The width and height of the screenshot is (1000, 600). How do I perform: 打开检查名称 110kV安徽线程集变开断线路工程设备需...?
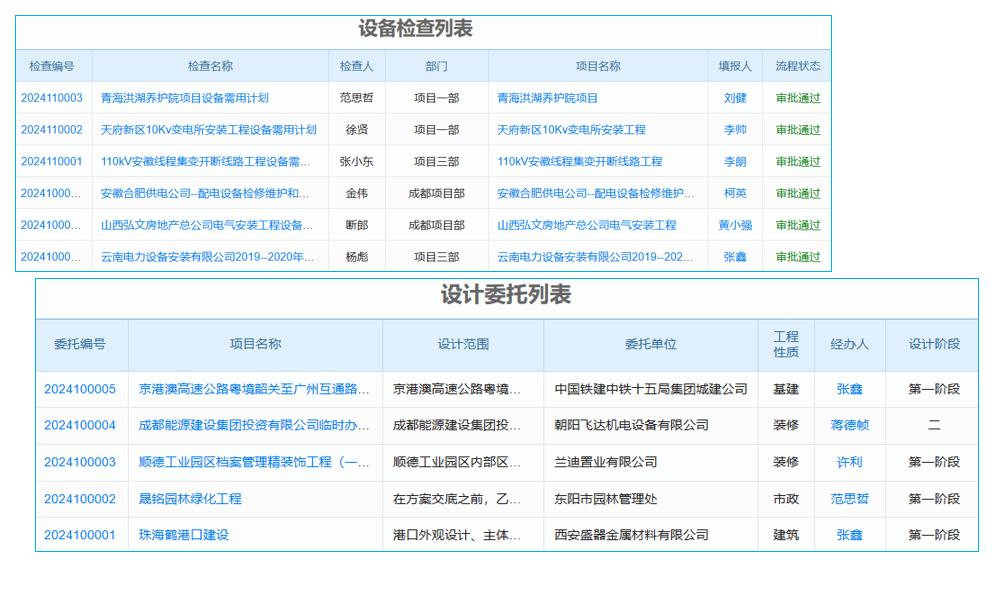(204, 161)
